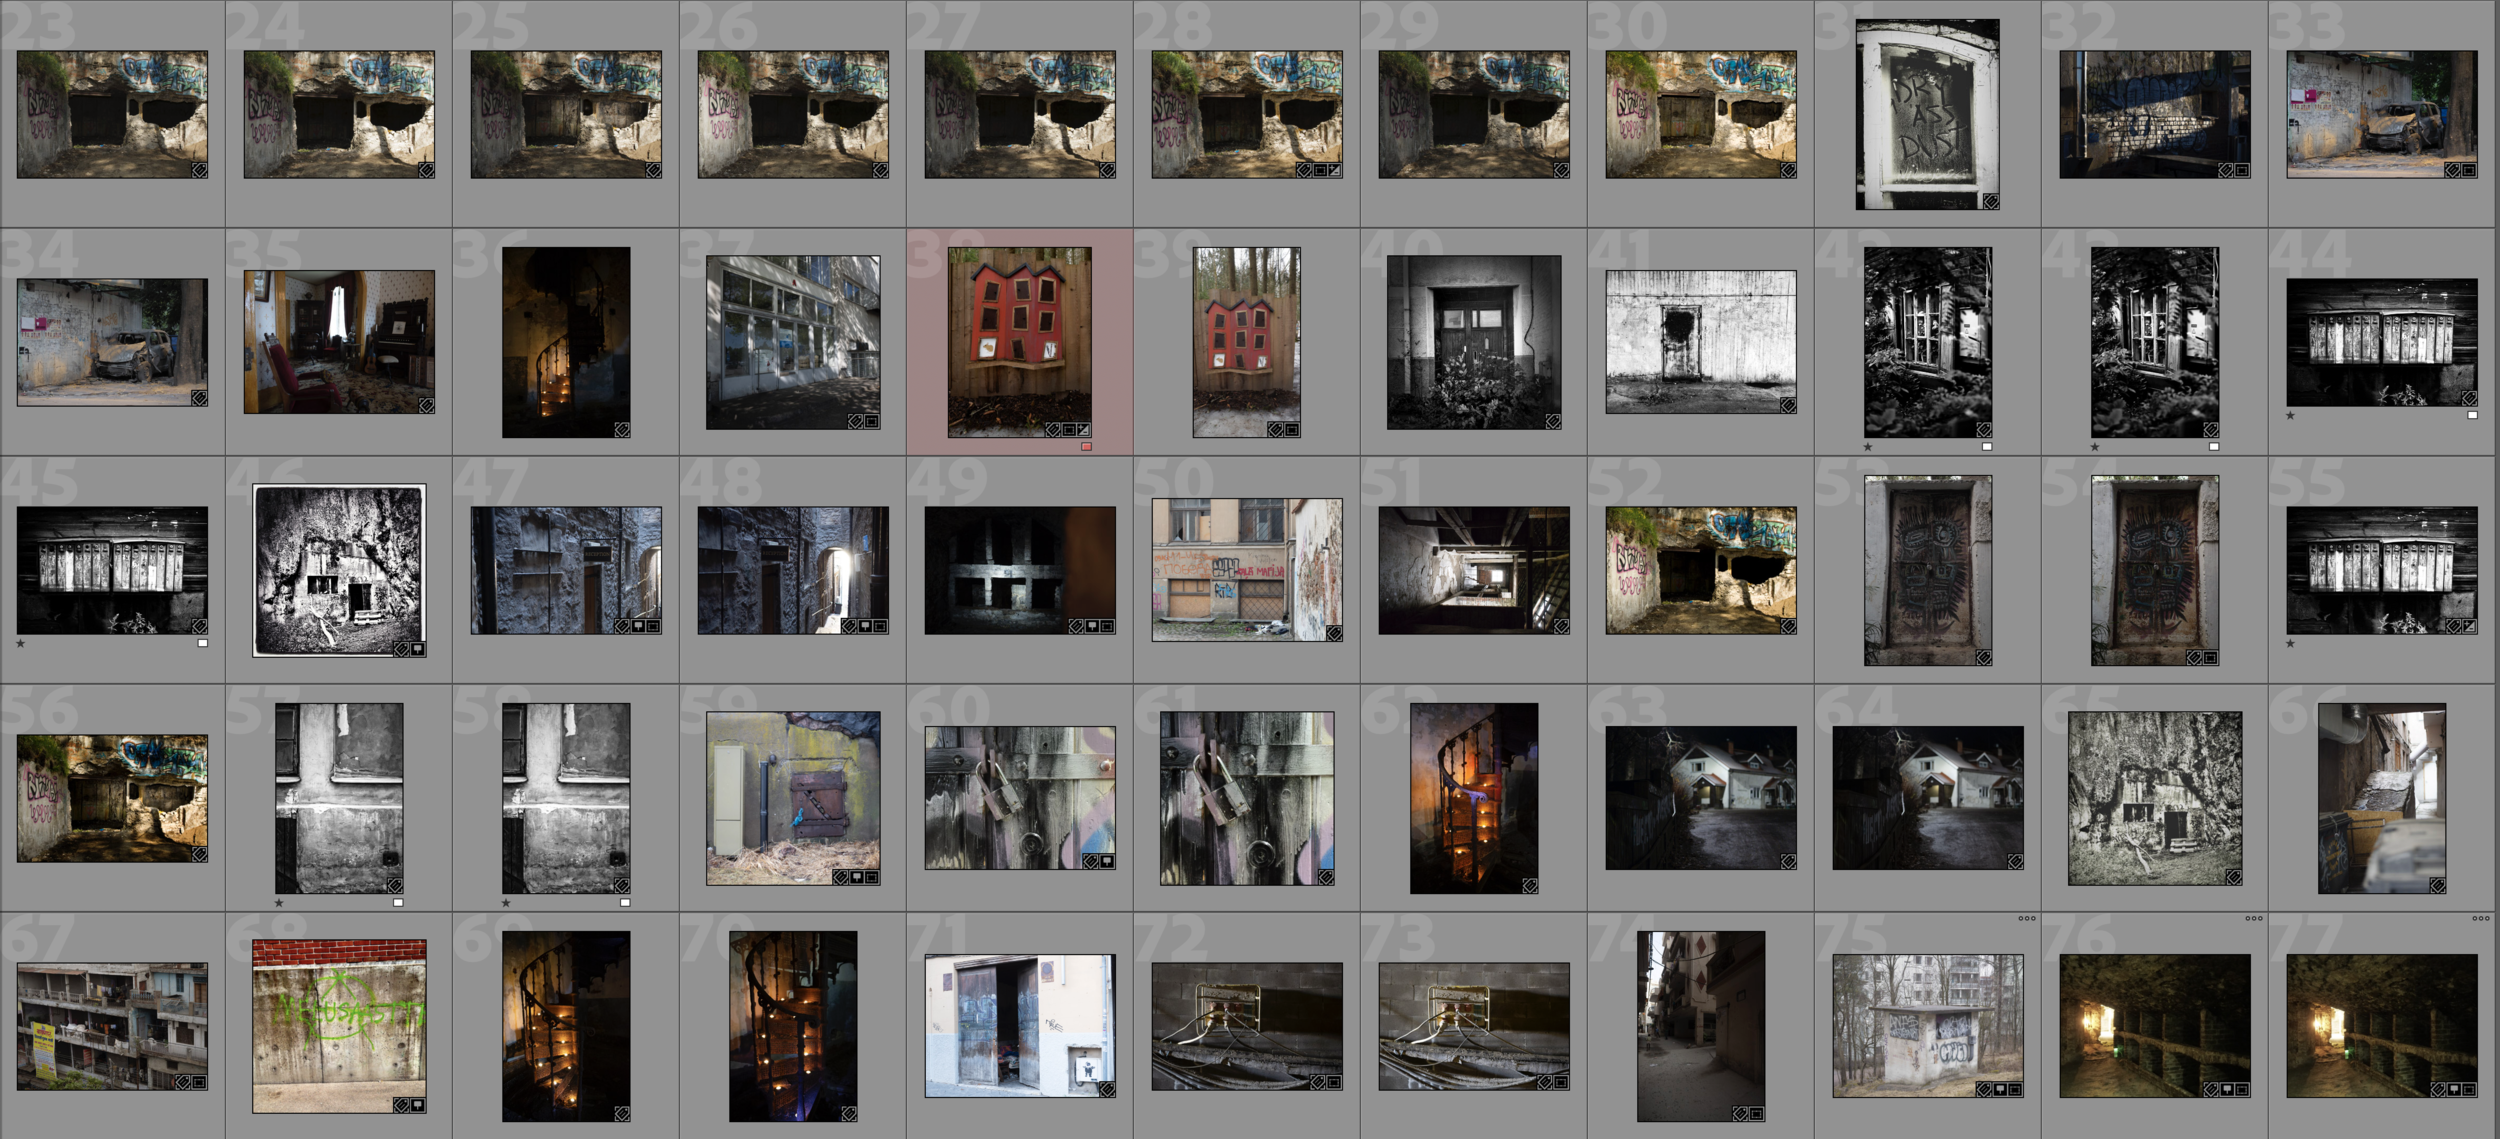This screenshot has width=2500, height=1139.
Task: Click the location badge on photo 47
Action: (x=638, y=626)
